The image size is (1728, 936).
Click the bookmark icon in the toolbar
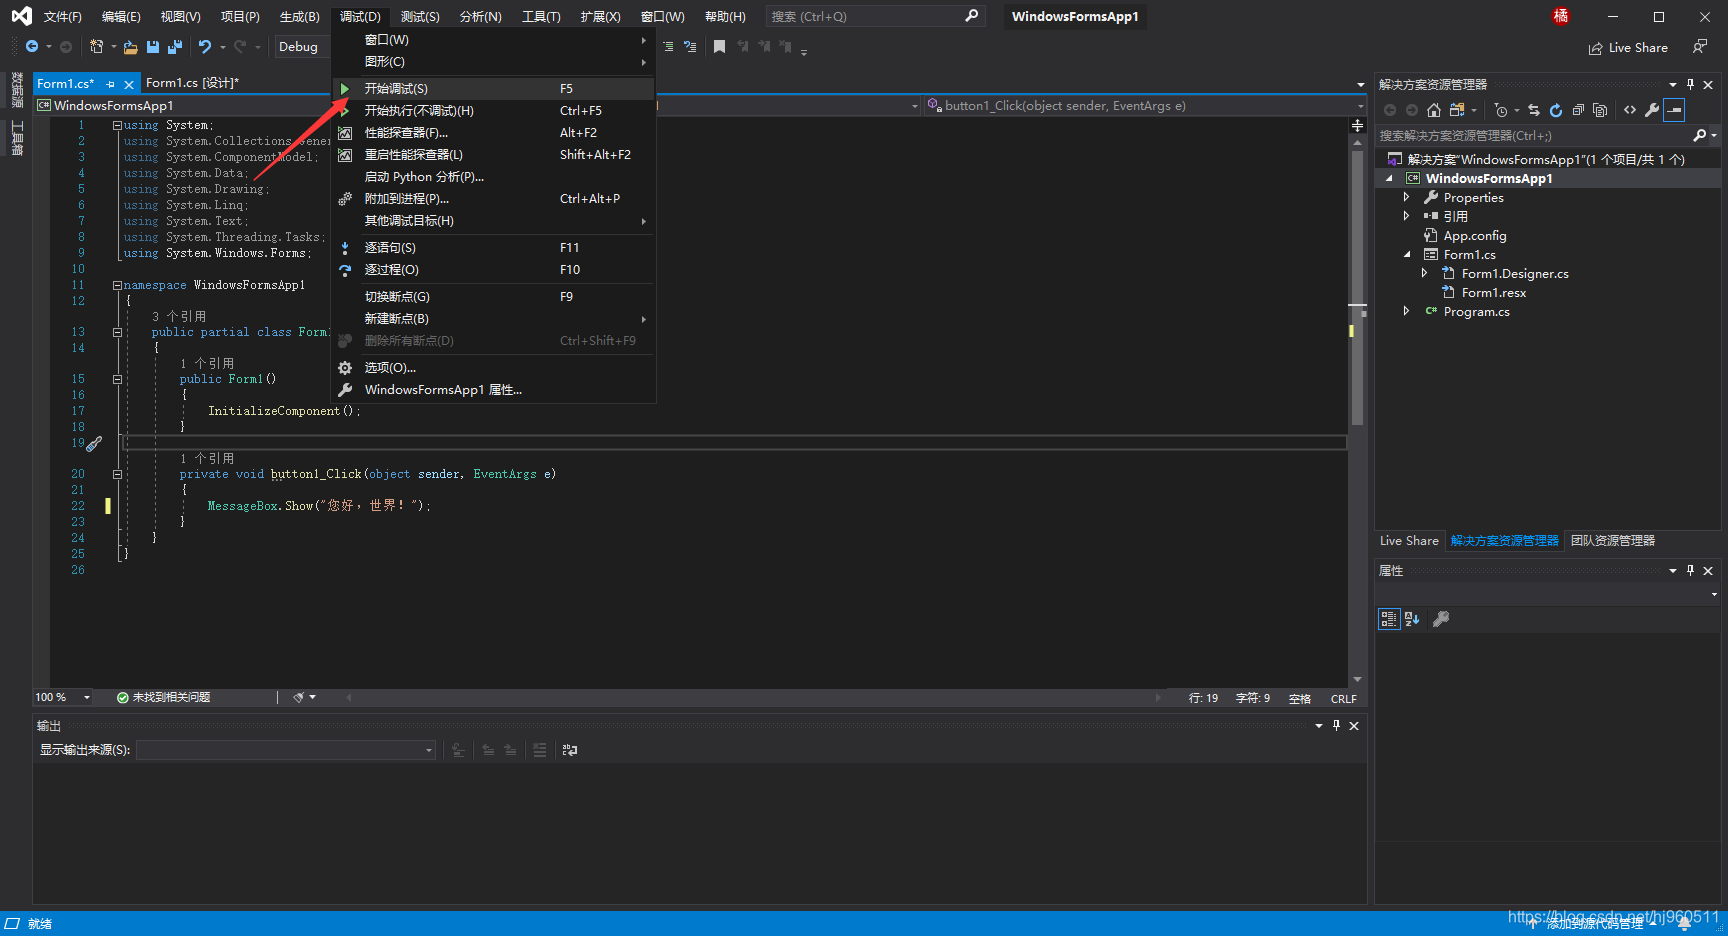click(x=719, y=47)
